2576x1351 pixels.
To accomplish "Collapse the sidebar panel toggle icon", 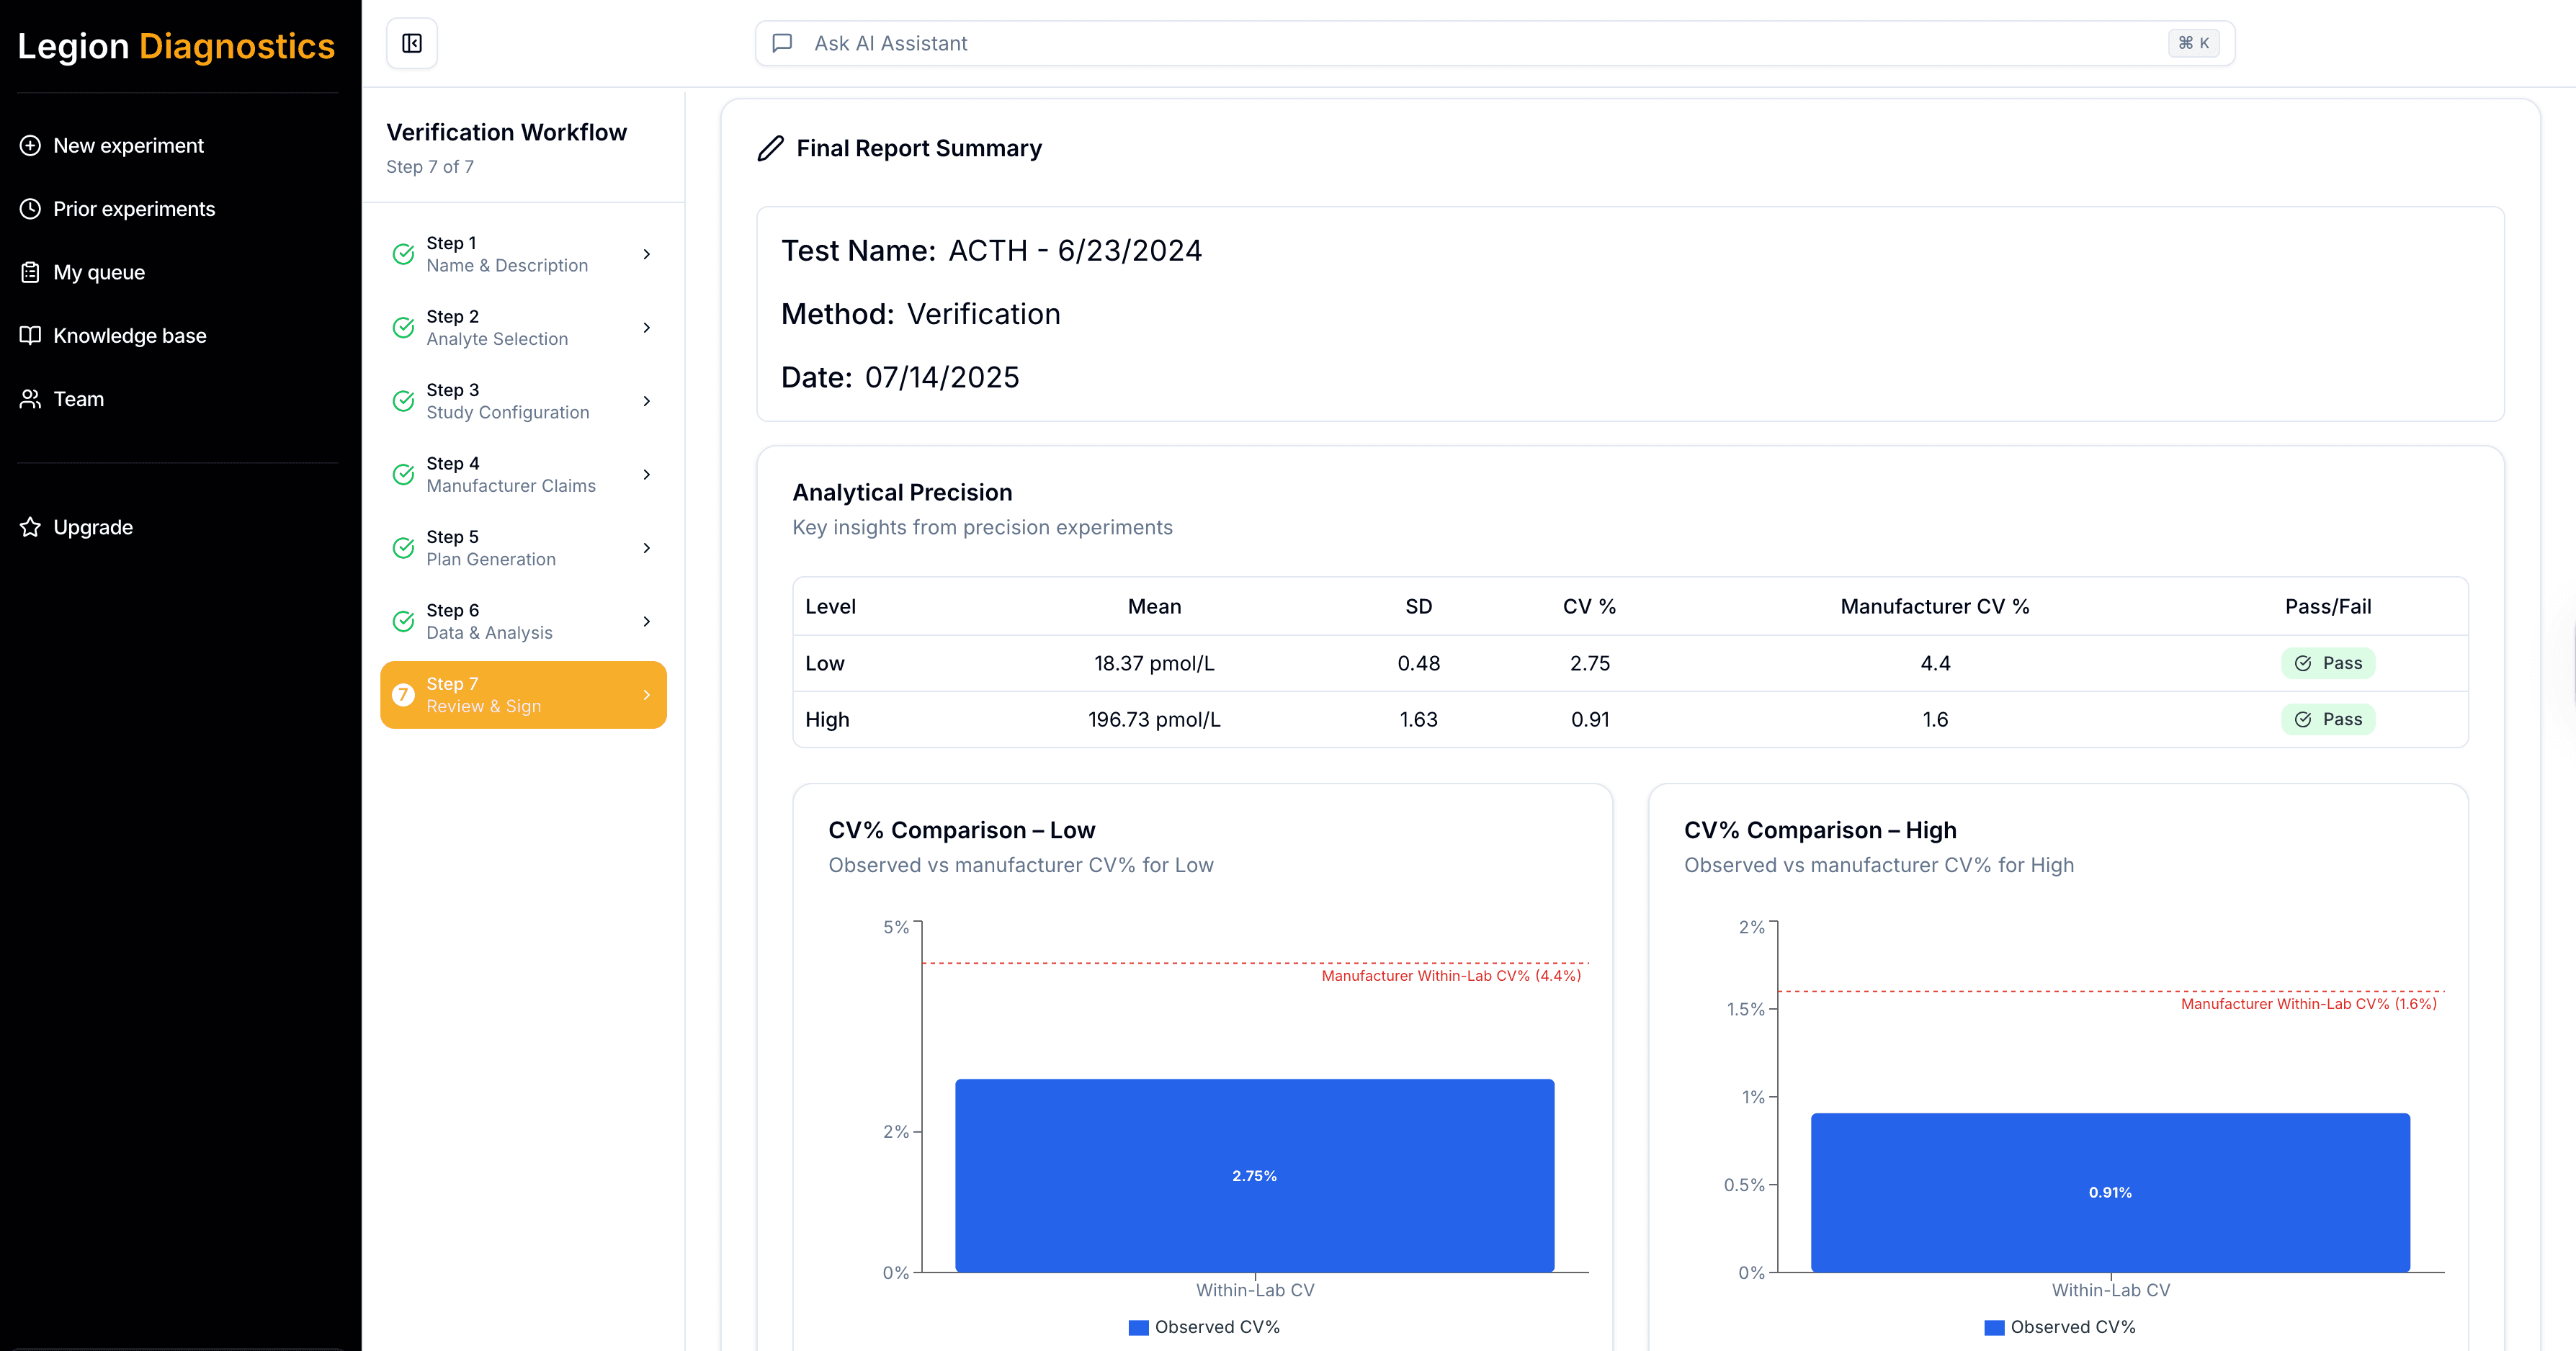I will (412, 43).
